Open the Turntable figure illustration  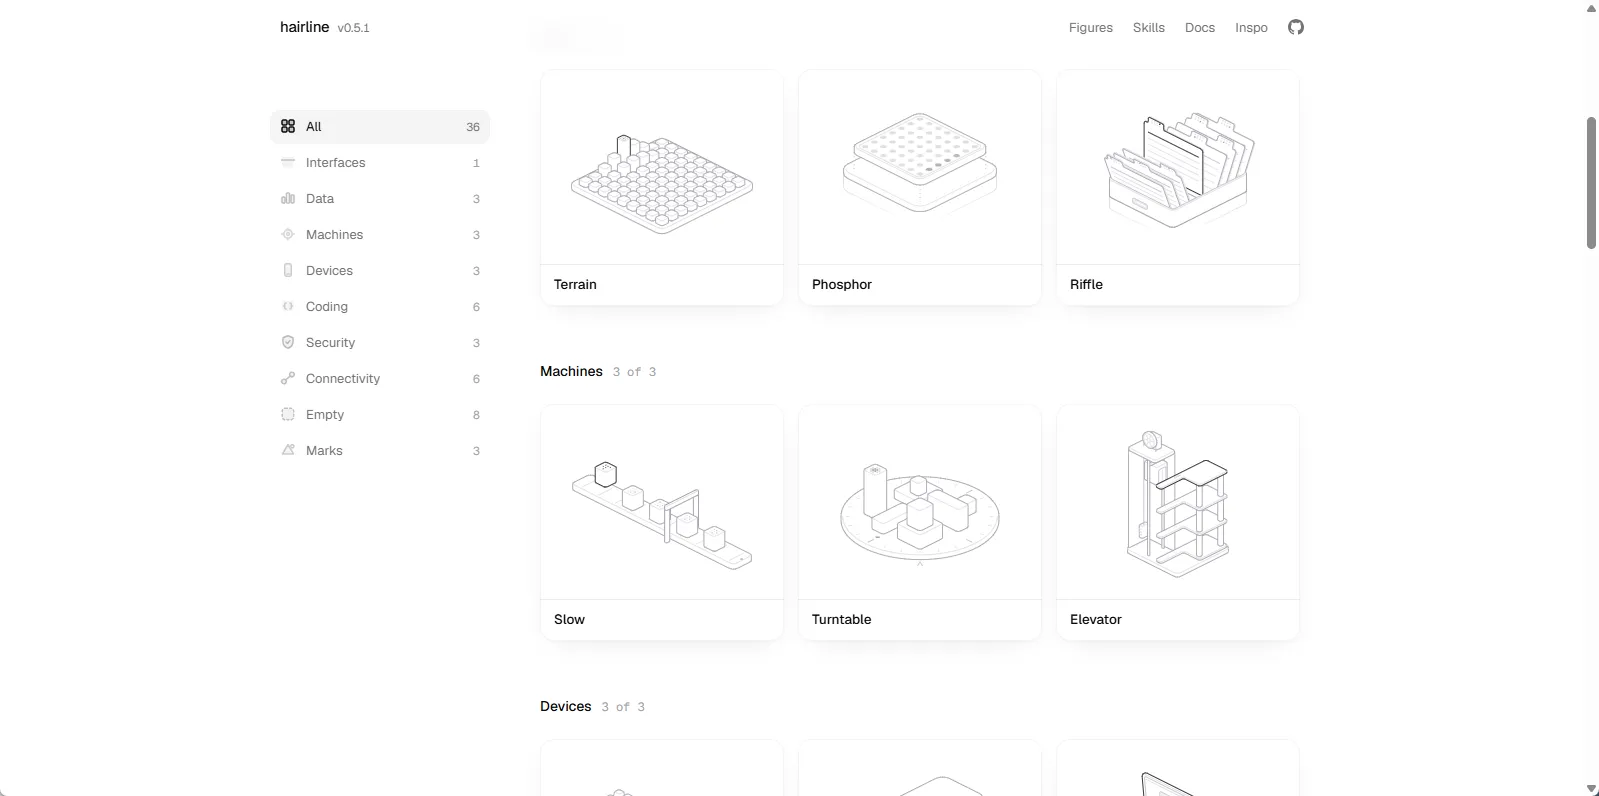[920, 515]
